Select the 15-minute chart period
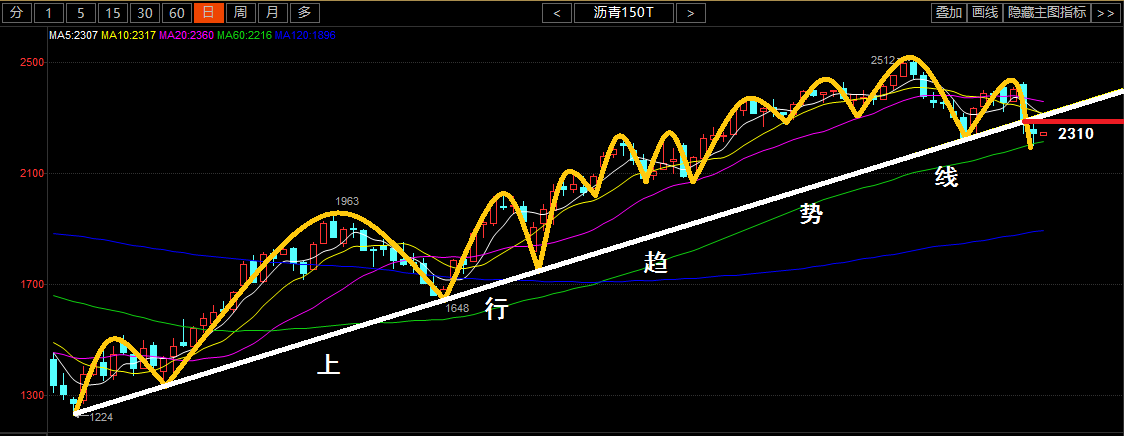Viewport: 1124px width, 436px height. (114, 13)
